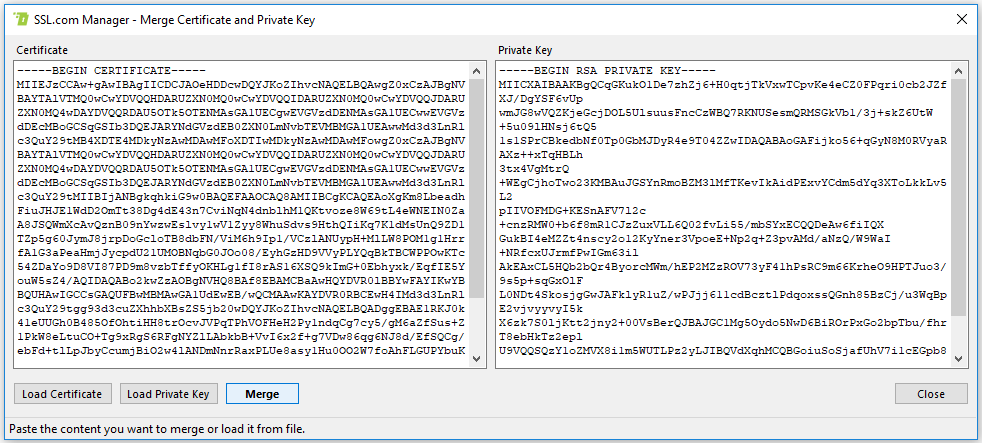
Task: Click the Private Key field label
Action: 525,50
